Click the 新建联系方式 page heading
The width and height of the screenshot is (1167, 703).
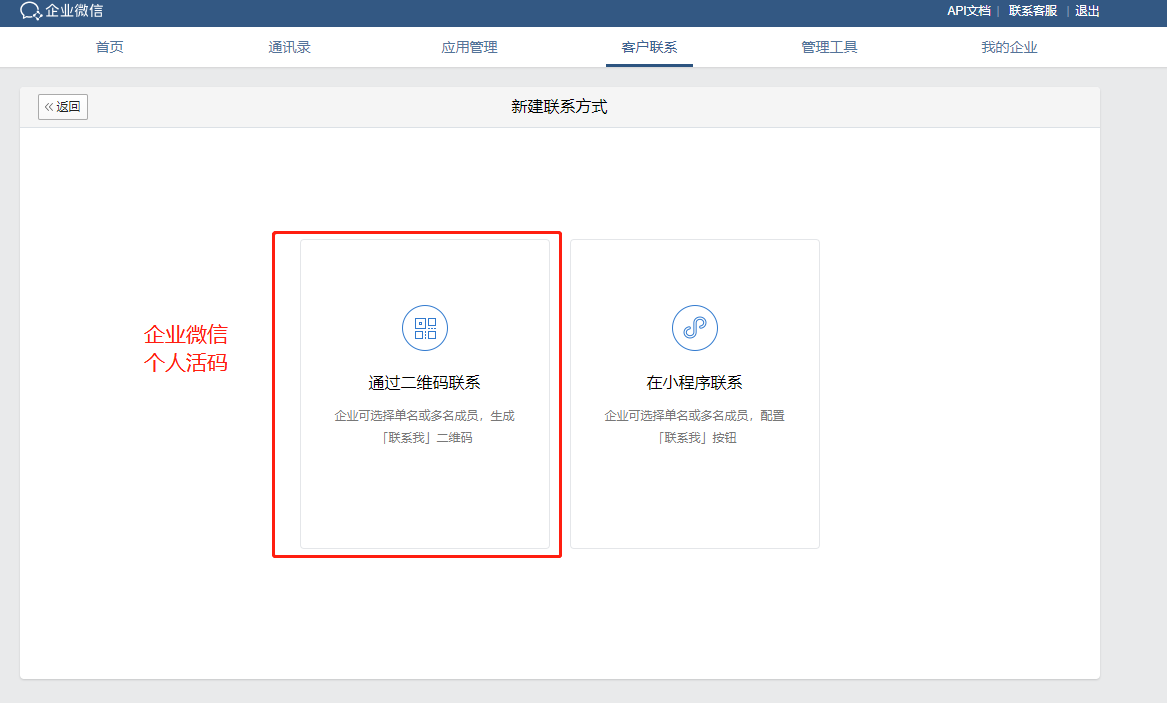pos(559,106)
